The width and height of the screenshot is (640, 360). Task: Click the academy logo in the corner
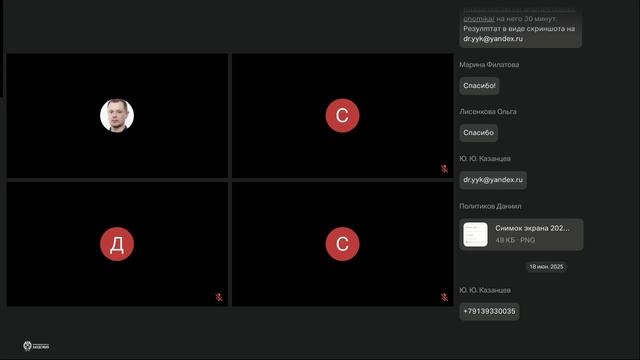coord(36,346)
